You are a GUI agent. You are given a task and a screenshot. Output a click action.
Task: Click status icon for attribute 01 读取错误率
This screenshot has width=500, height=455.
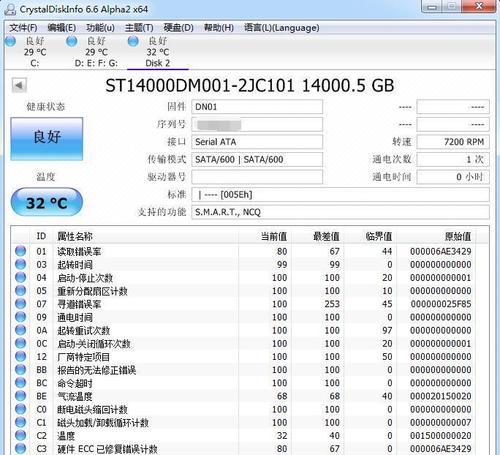21,251
